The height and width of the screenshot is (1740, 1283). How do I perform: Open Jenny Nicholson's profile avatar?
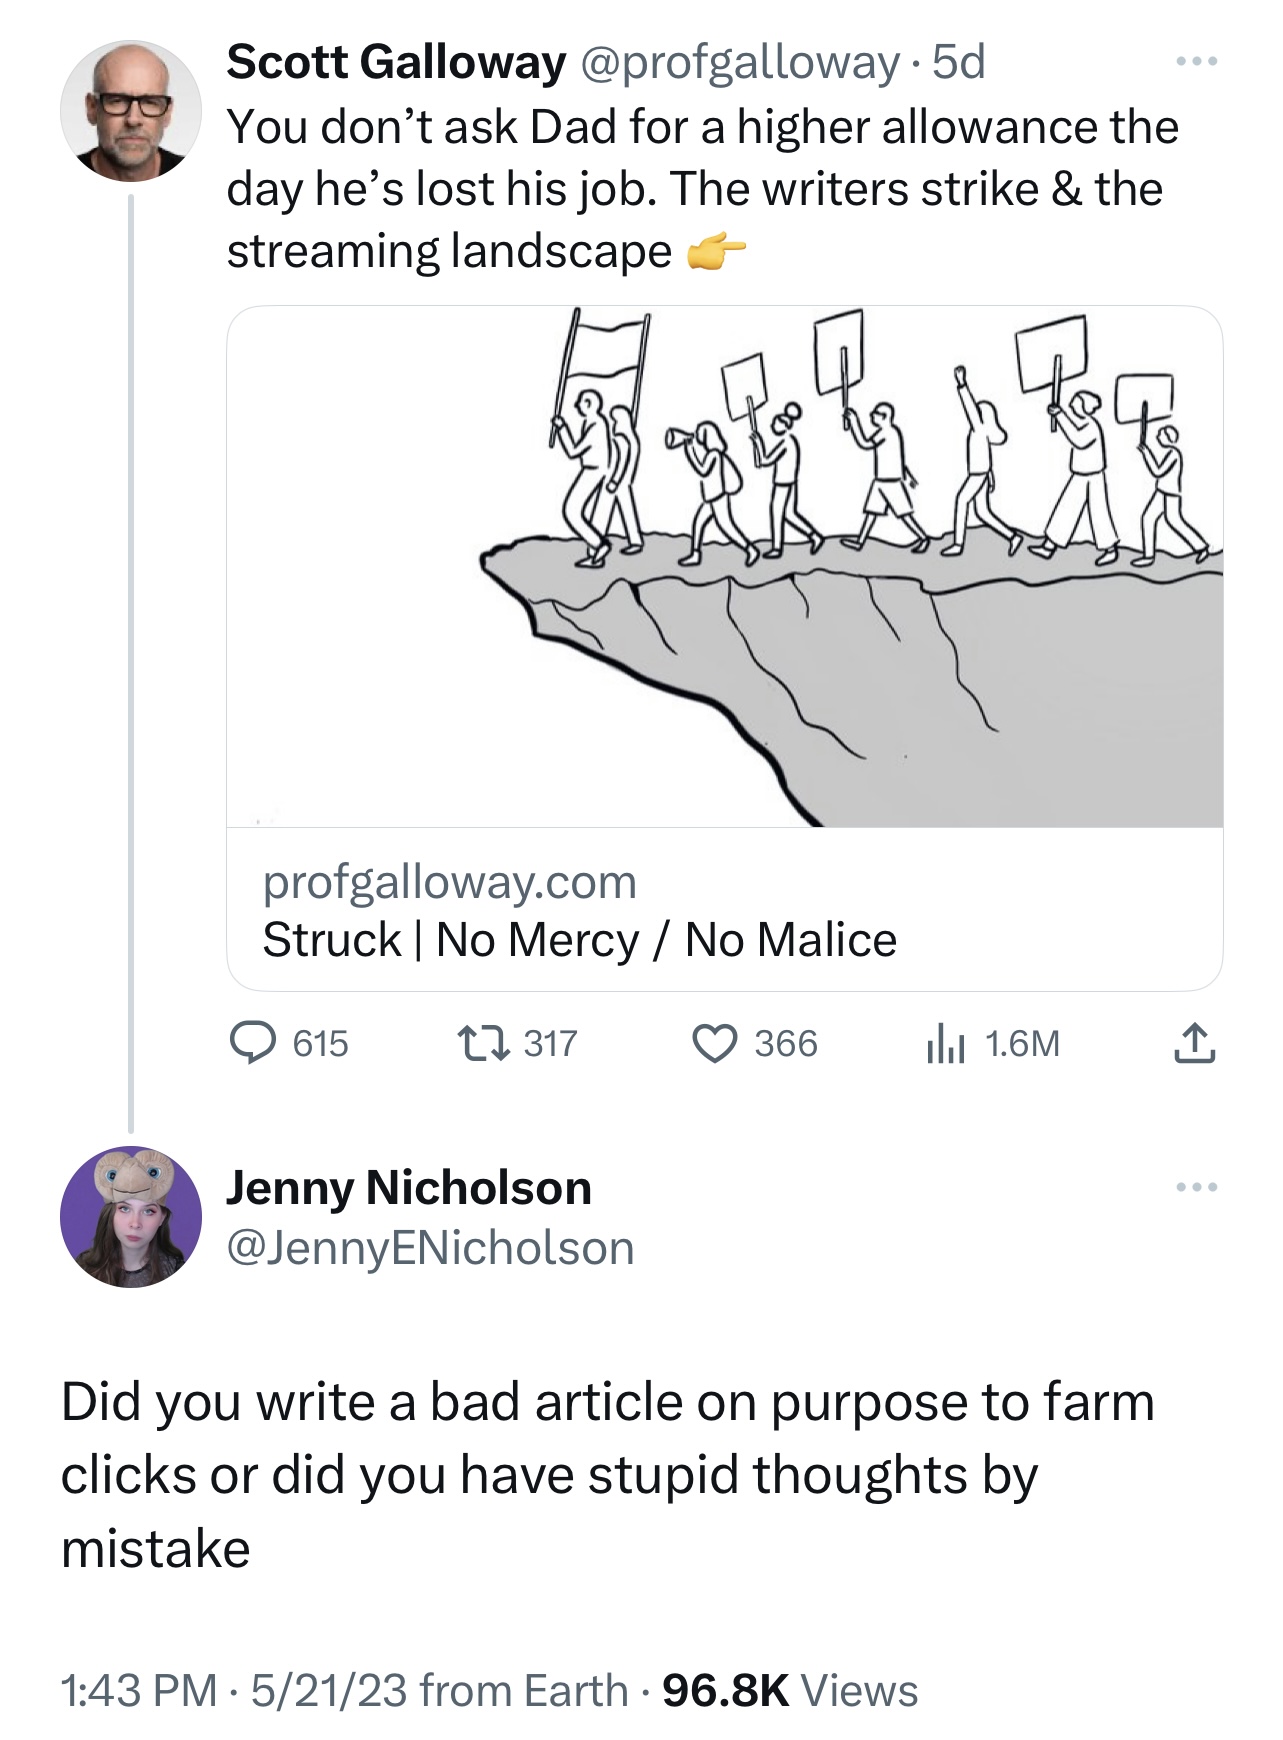point(131,1216)
